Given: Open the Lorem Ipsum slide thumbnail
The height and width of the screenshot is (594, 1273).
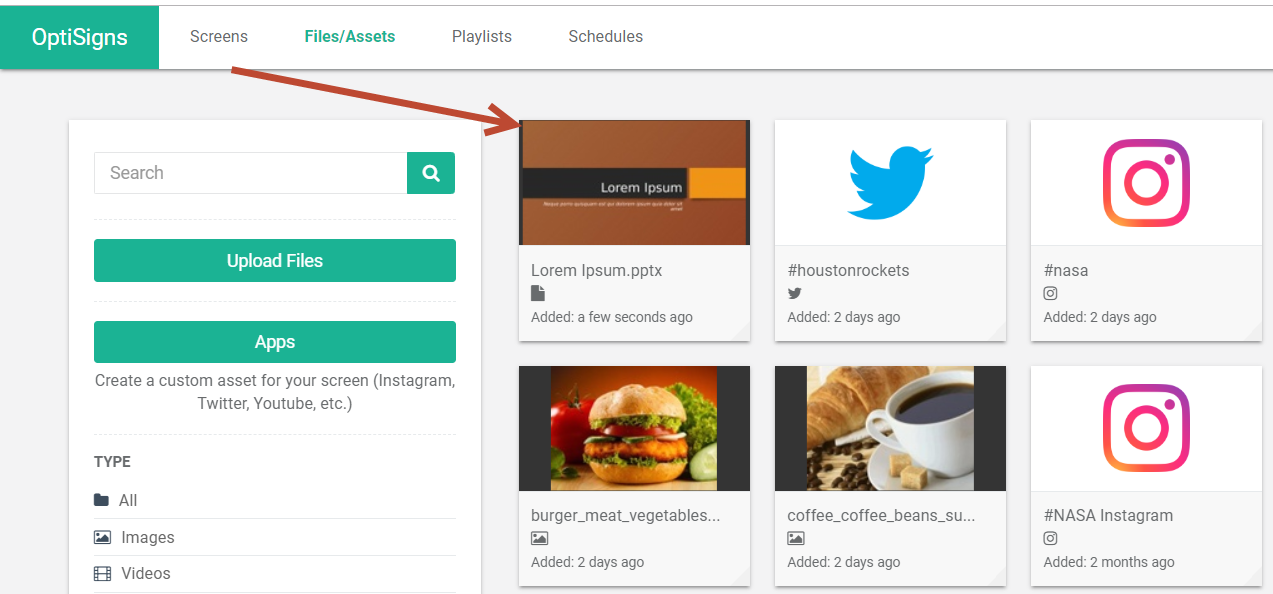Looking at the screenshot, I should point(634,182).
